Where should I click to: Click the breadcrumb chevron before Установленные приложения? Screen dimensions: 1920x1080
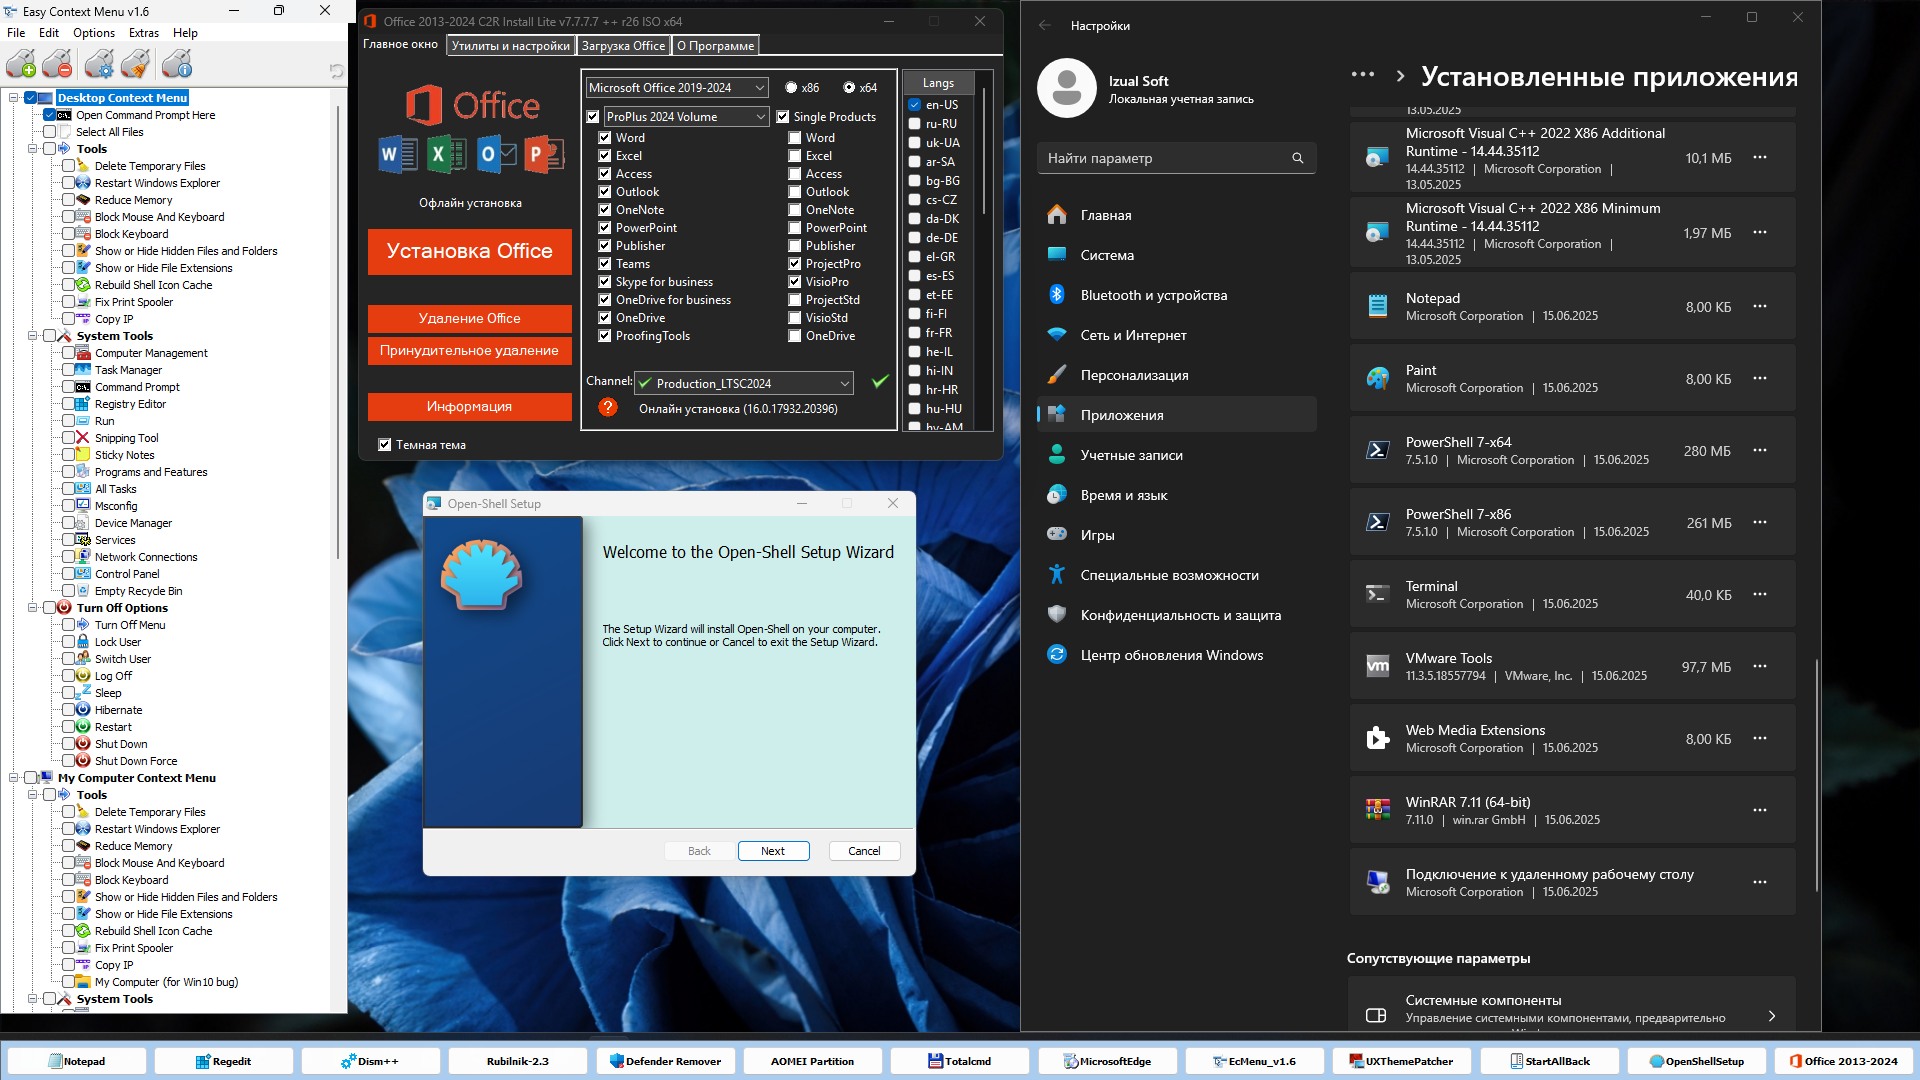[1400, 76]
